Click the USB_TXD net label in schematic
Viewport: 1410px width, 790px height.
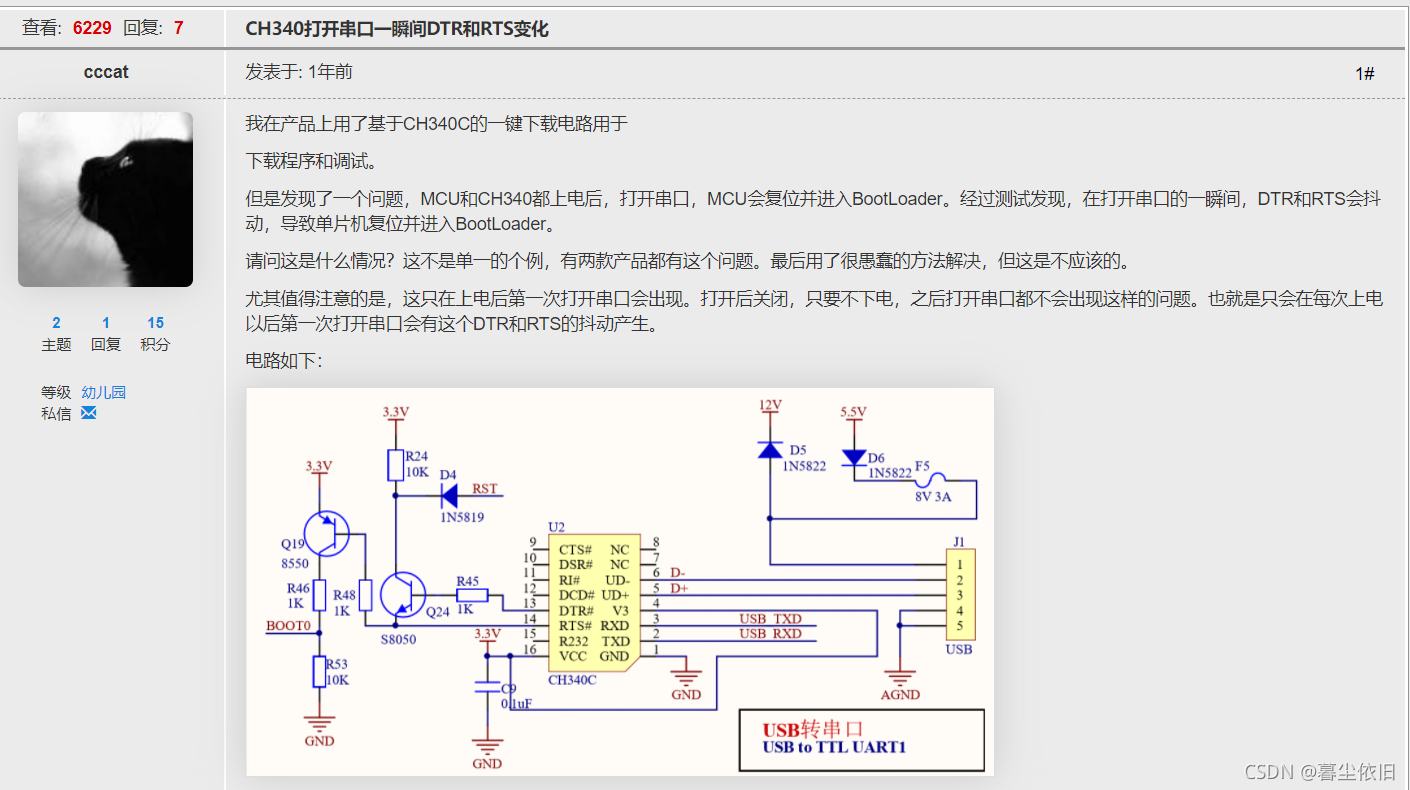770,619
